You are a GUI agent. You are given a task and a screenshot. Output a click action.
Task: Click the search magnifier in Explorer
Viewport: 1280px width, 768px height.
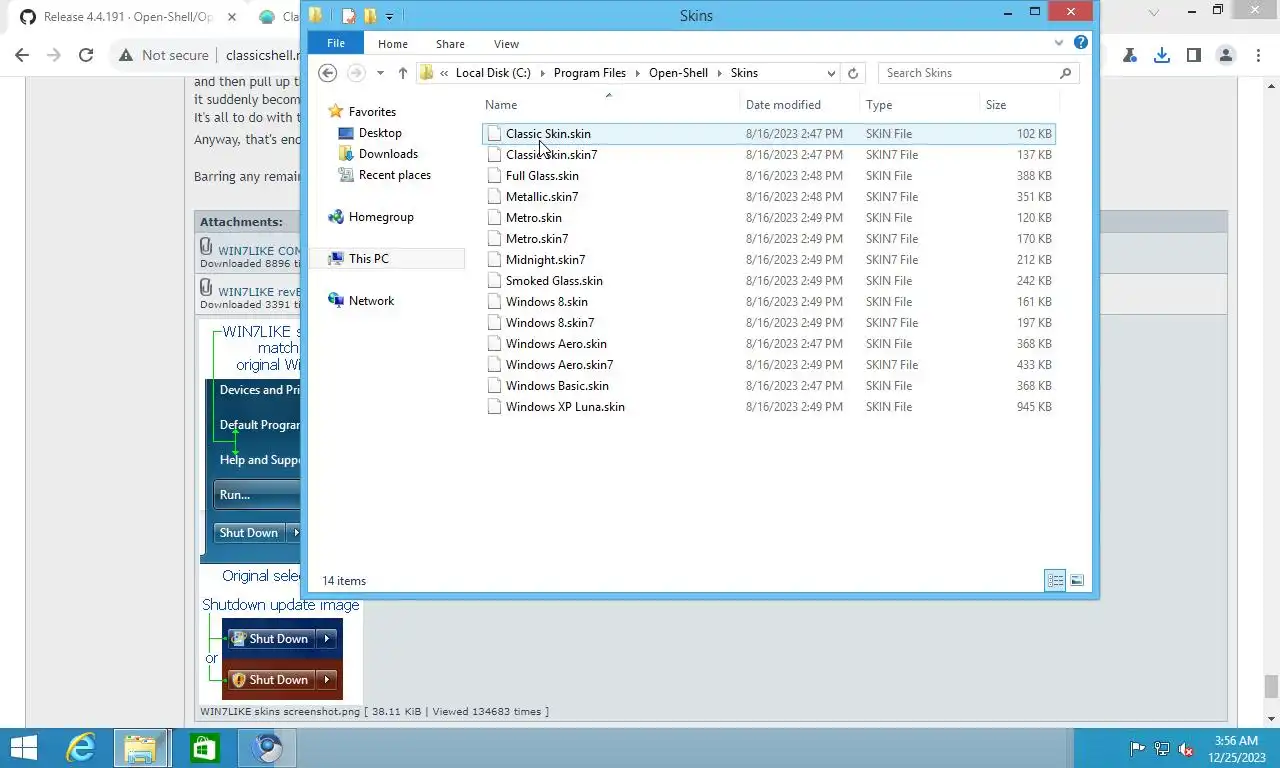(1065, 73)
